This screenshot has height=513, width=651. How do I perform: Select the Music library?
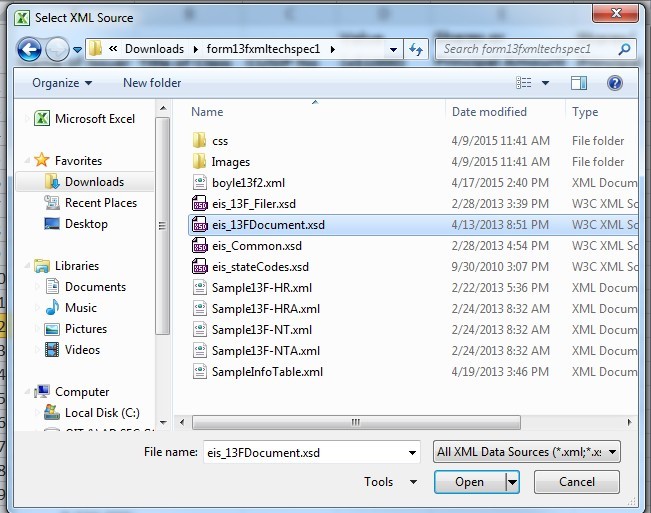pyautogui.click(x=71, y=308)
